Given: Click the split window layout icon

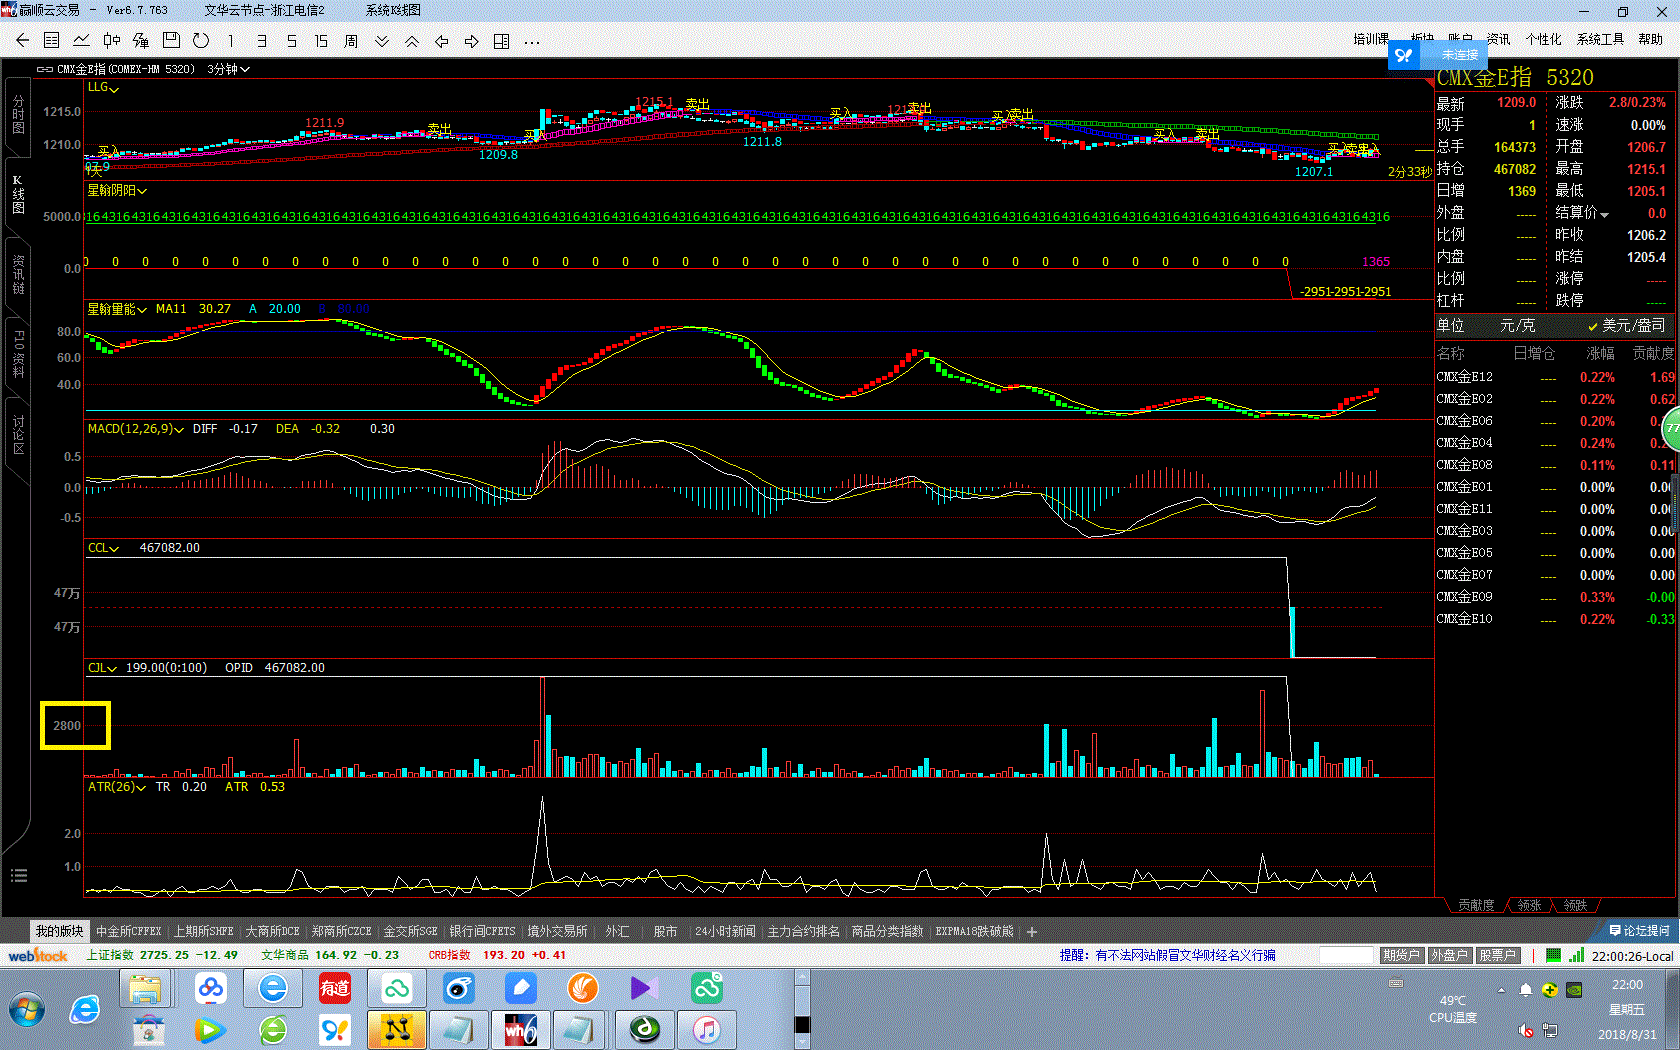Looking at the screenshot, I should 501,41.
